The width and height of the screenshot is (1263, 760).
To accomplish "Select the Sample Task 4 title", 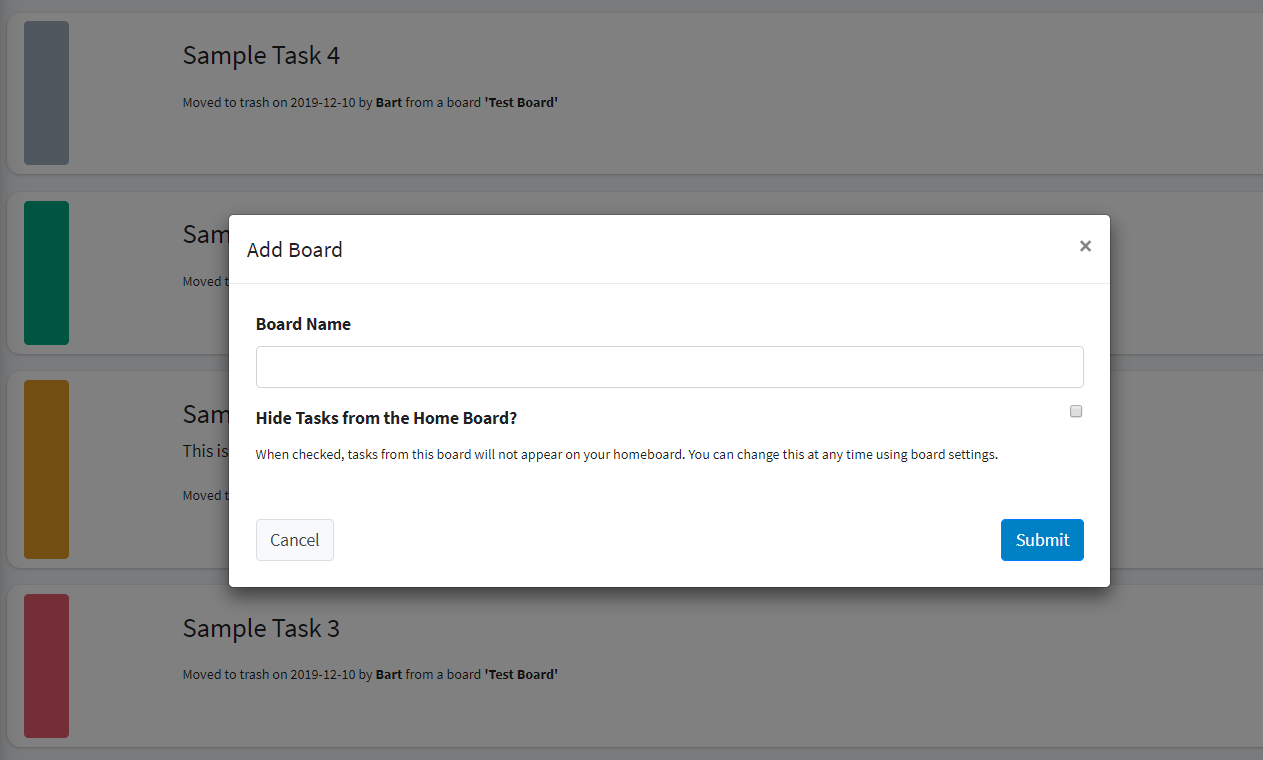I will [261, 55].
